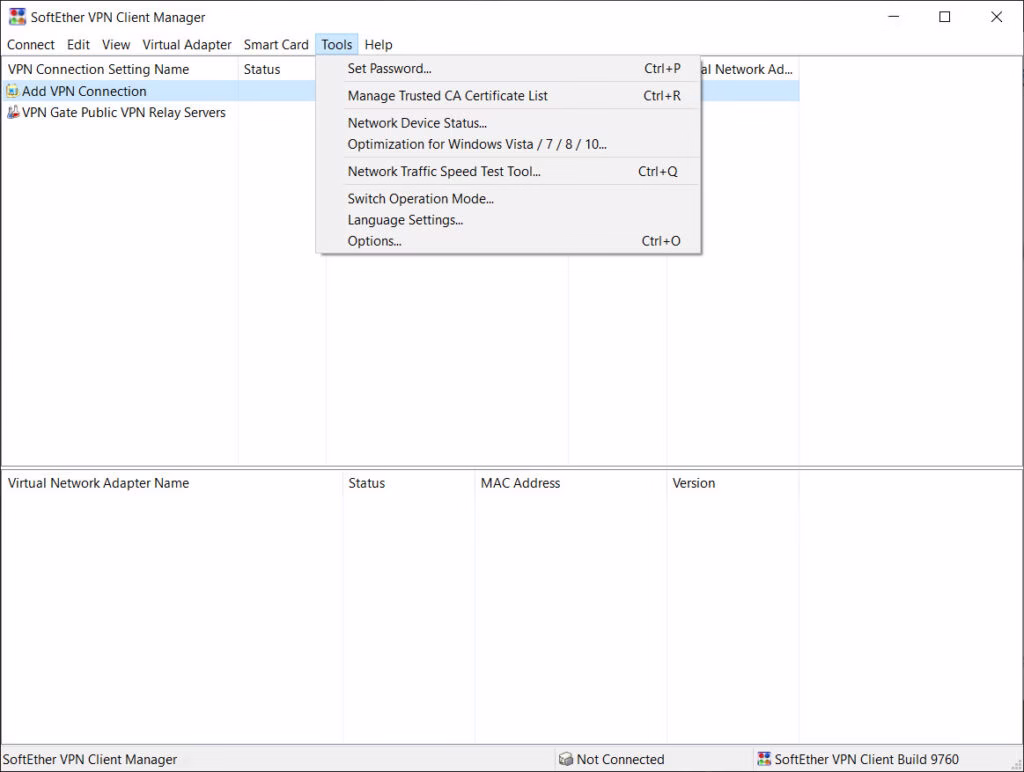Click SoftEther VPN Client Manager status bar text
Image resolution: width=1024 pixels, height=772 pixels.
point(89,759)
